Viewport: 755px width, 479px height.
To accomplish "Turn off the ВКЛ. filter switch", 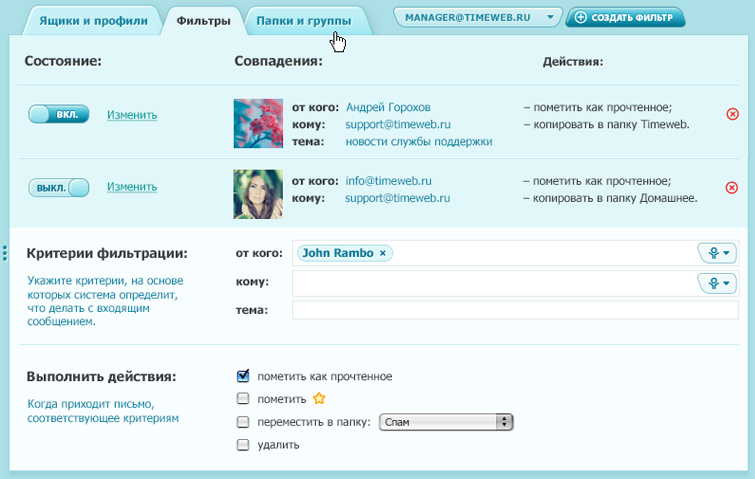I will tap(59, 115).
